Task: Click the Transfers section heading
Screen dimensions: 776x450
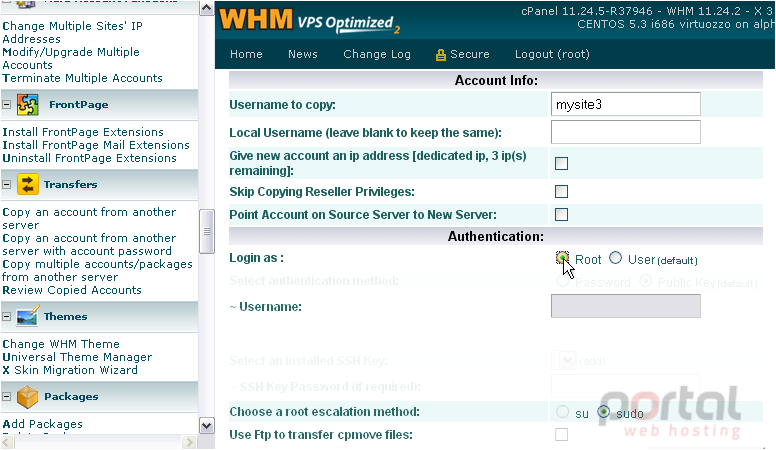Action: click(70, 184)
